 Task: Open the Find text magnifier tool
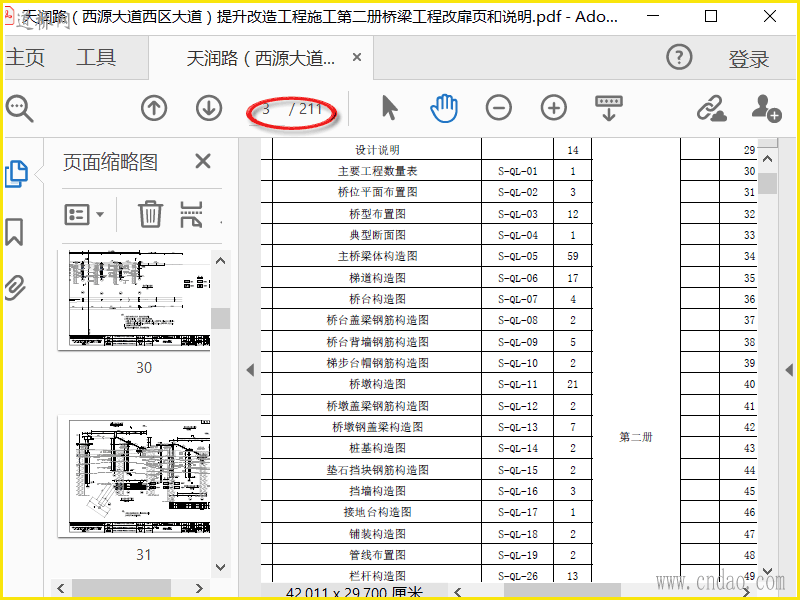[x=19, y=109]
